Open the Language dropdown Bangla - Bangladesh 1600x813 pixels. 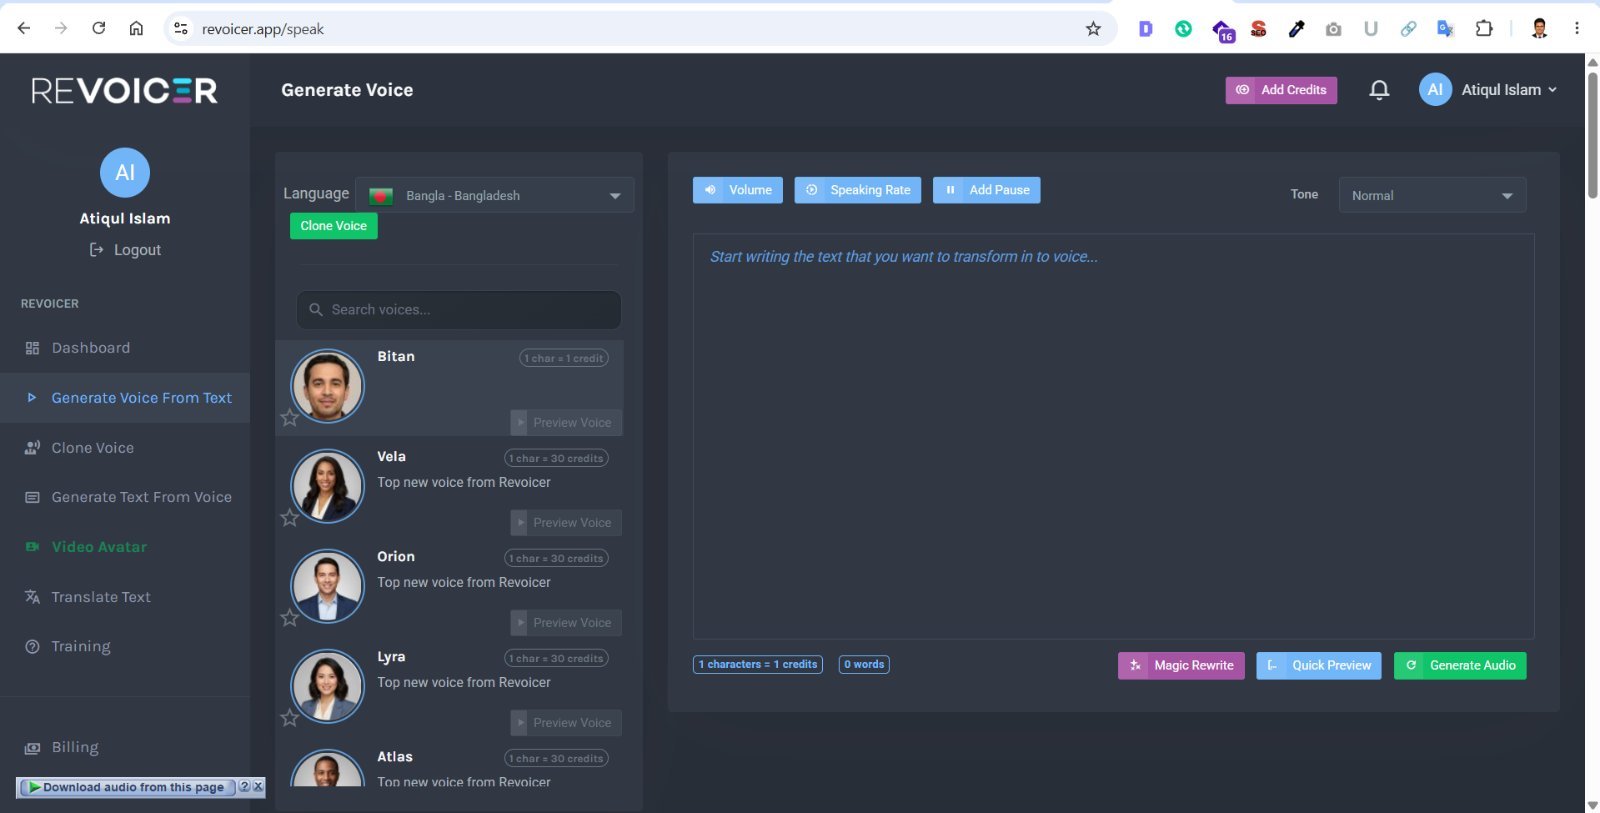[x=495, y=195]
